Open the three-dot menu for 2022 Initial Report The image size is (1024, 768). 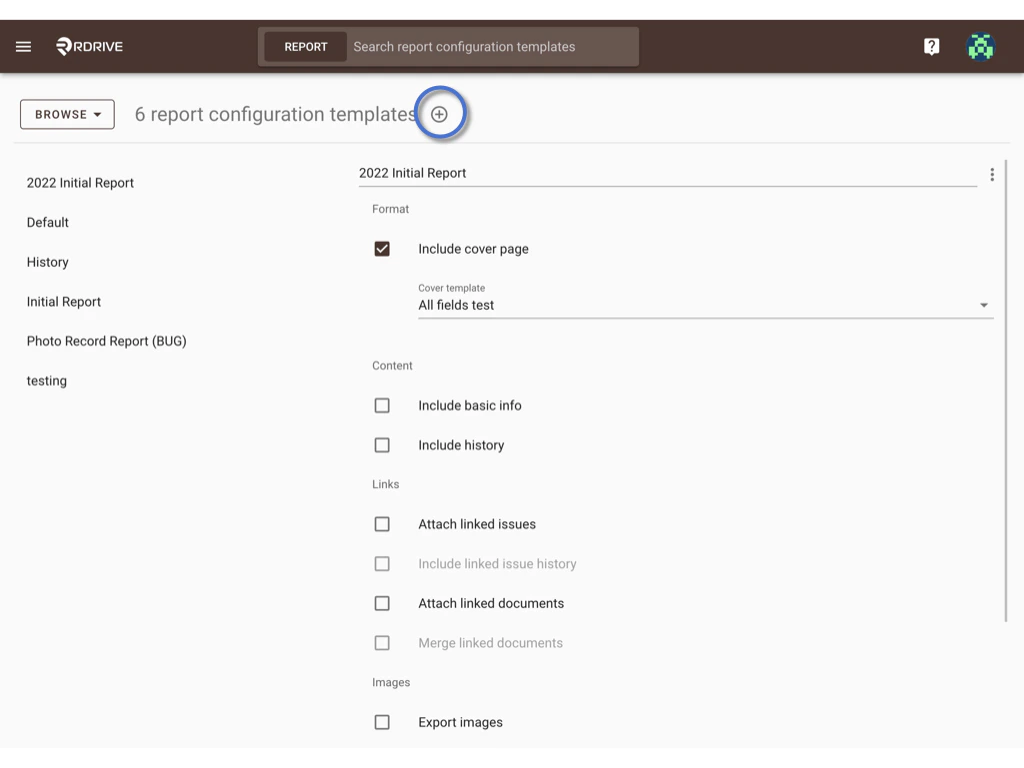click(x=992, y=173)
